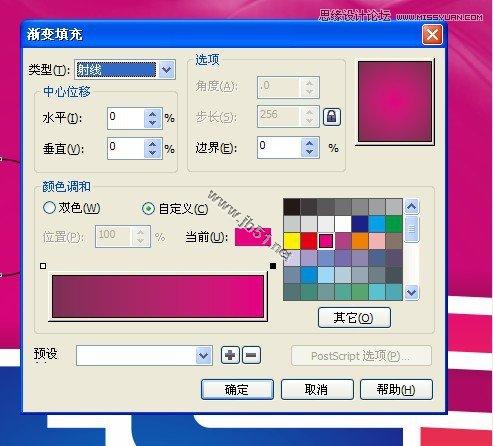This screenshot has width=493, height=446.
Task: Click the 垂直 vertical offset input field
Action: pos(126,148)
